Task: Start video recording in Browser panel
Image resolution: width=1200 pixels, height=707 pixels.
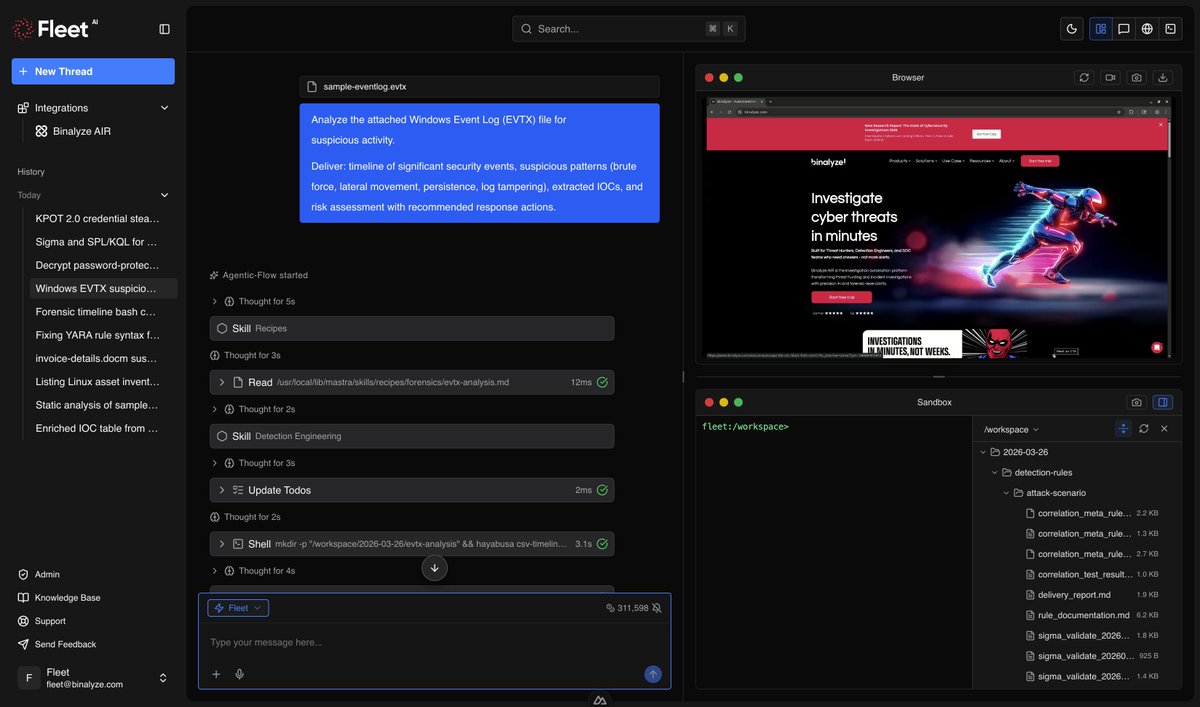Action: 1110,77
